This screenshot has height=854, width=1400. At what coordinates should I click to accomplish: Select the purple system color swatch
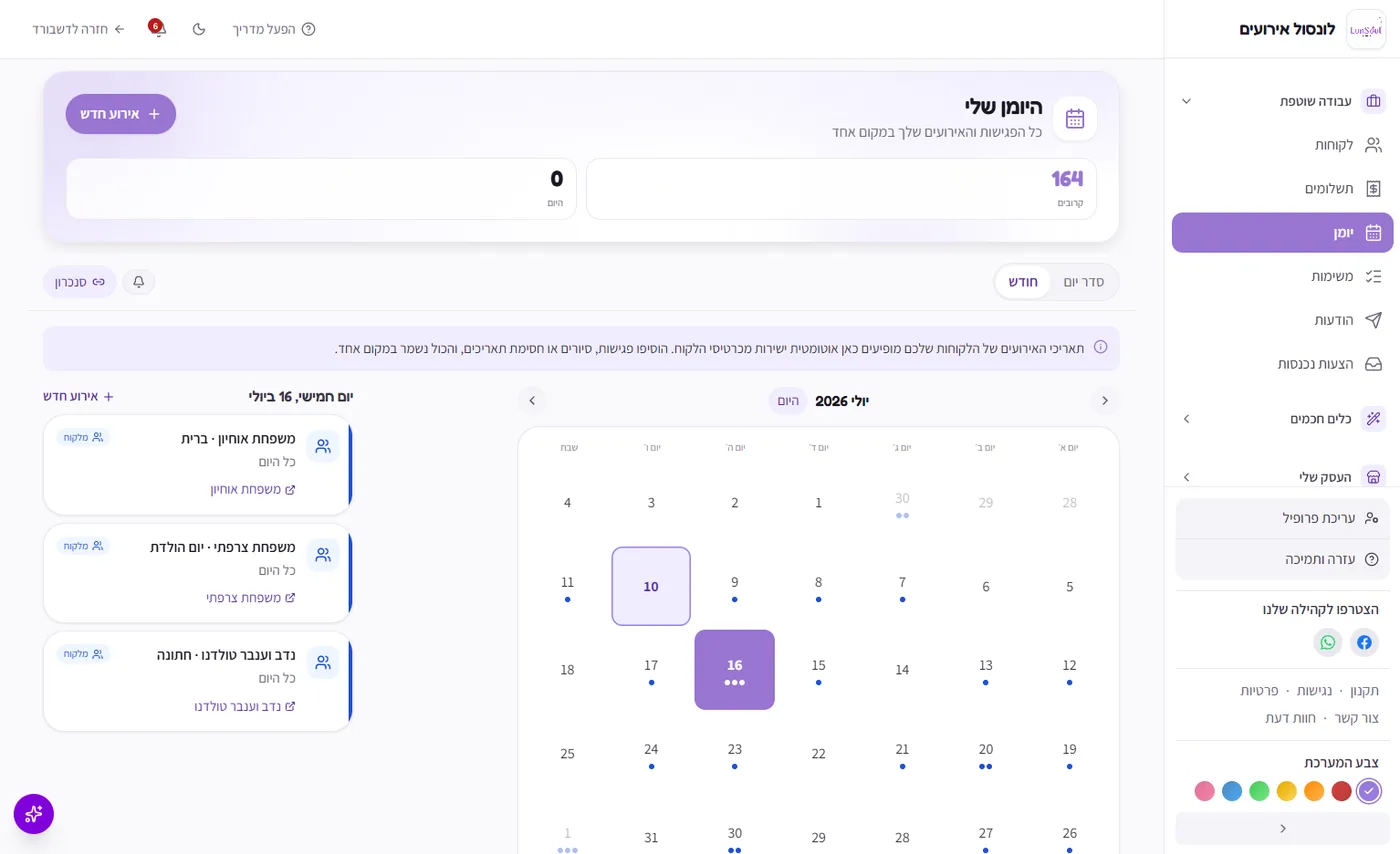click(1369, 791)
